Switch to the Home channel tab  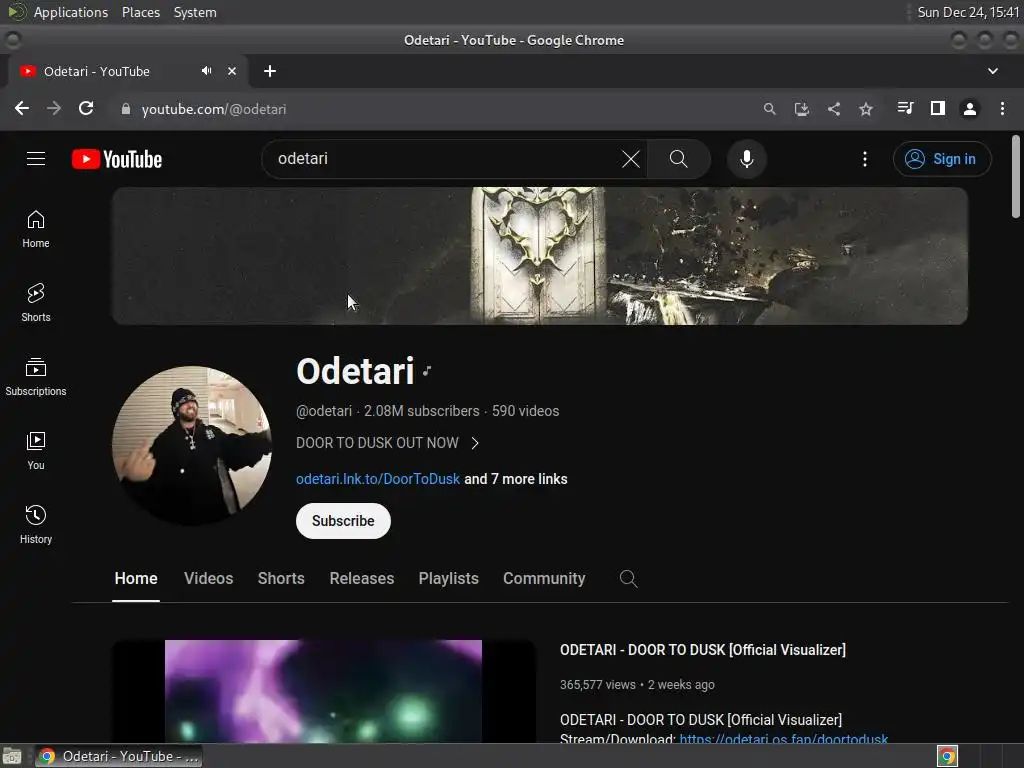pos(136,579)
